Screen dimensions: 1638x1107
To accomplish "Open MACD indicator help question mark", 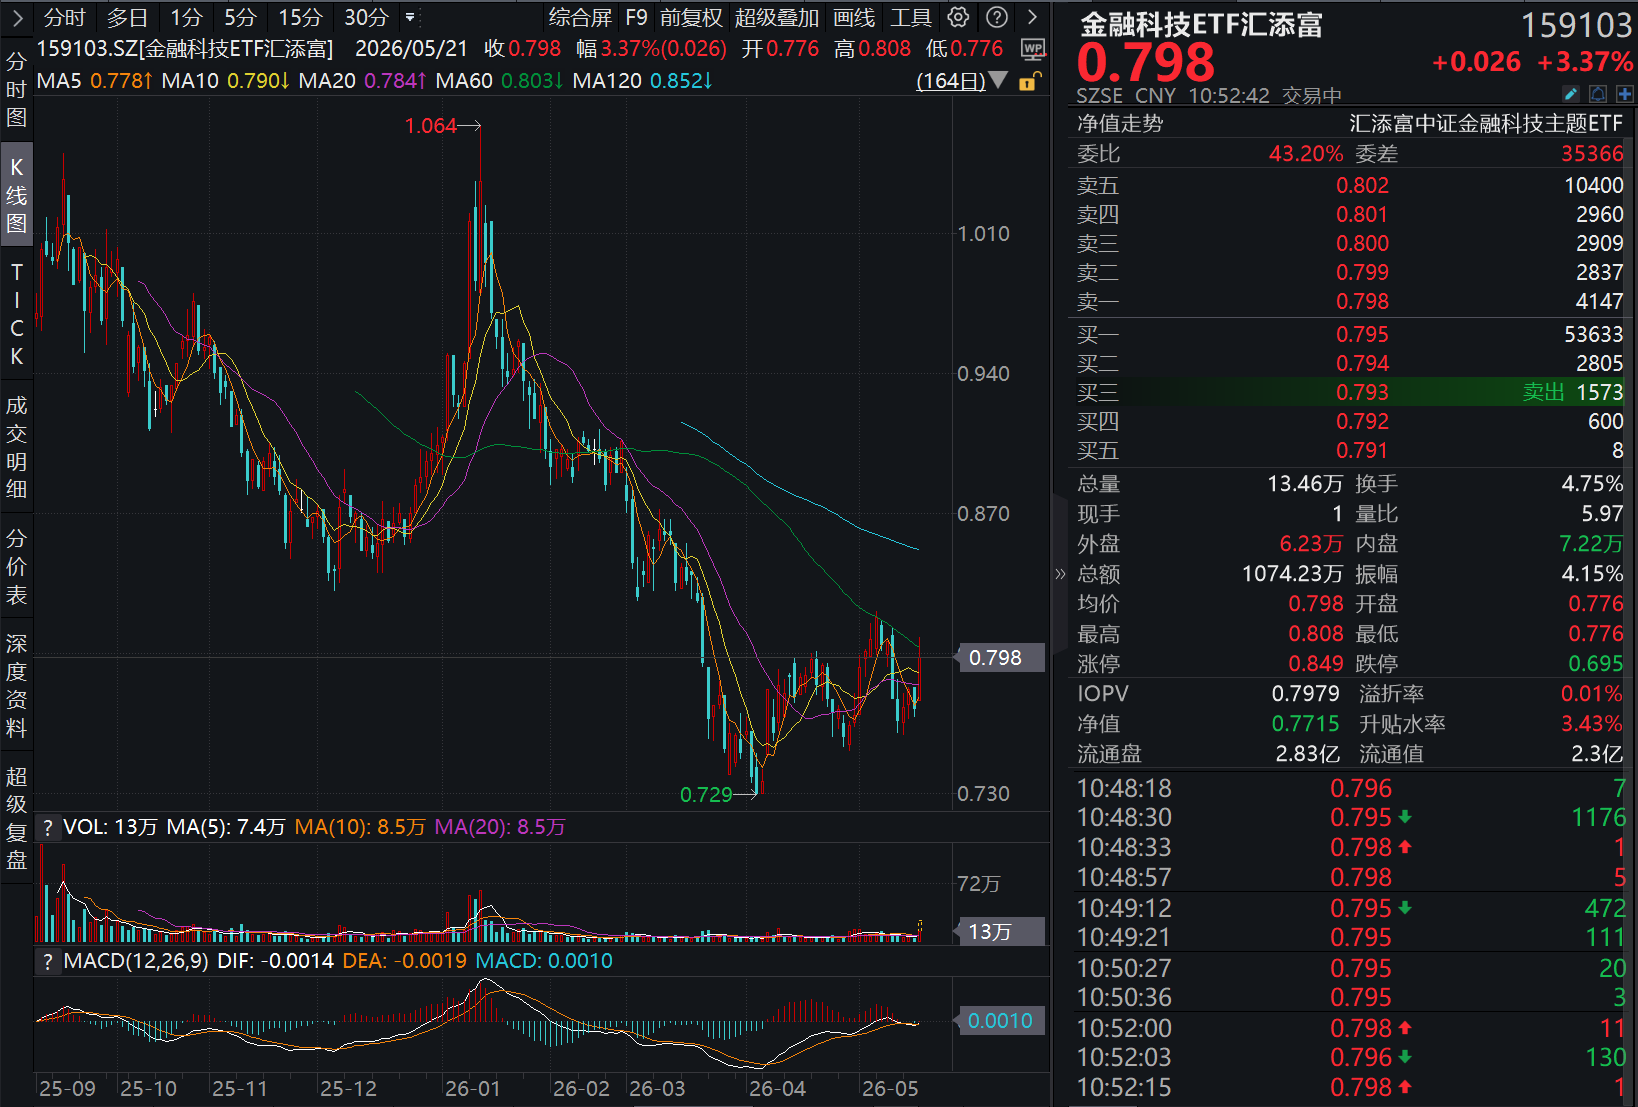I will (47, 961).
